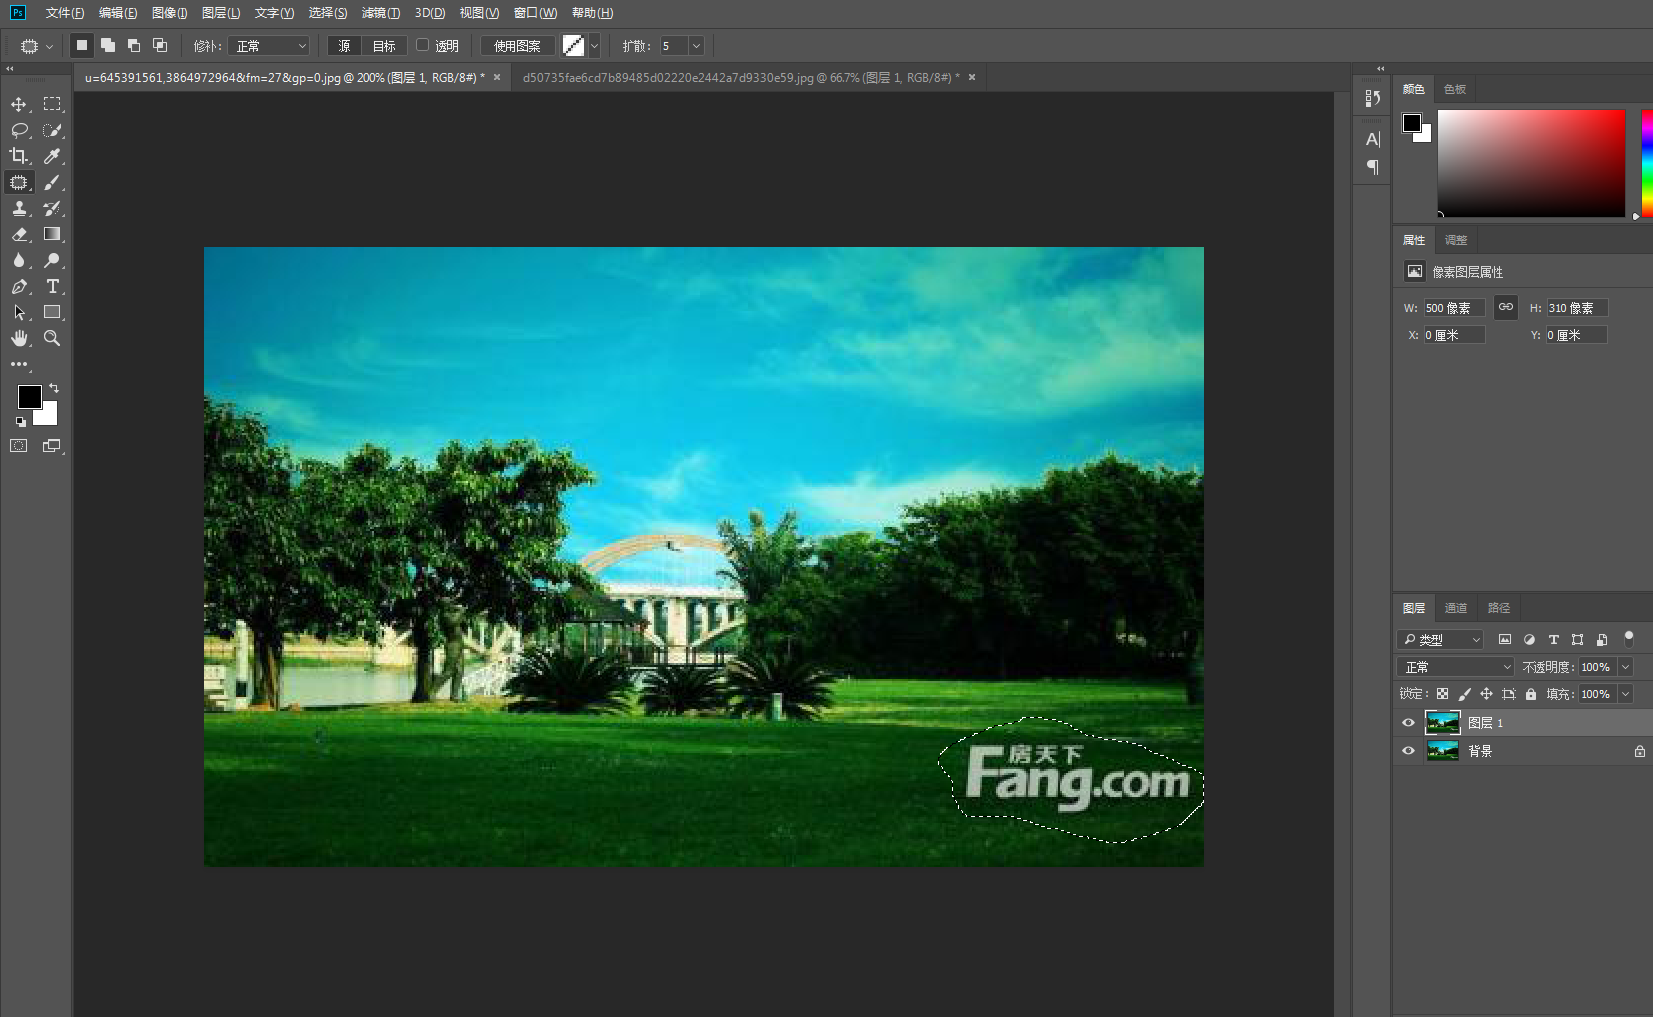Screen dimensions: 1653x1017
Task: Open the Edit Toolbar three-dots menu
Action: [x=19, y=364]
